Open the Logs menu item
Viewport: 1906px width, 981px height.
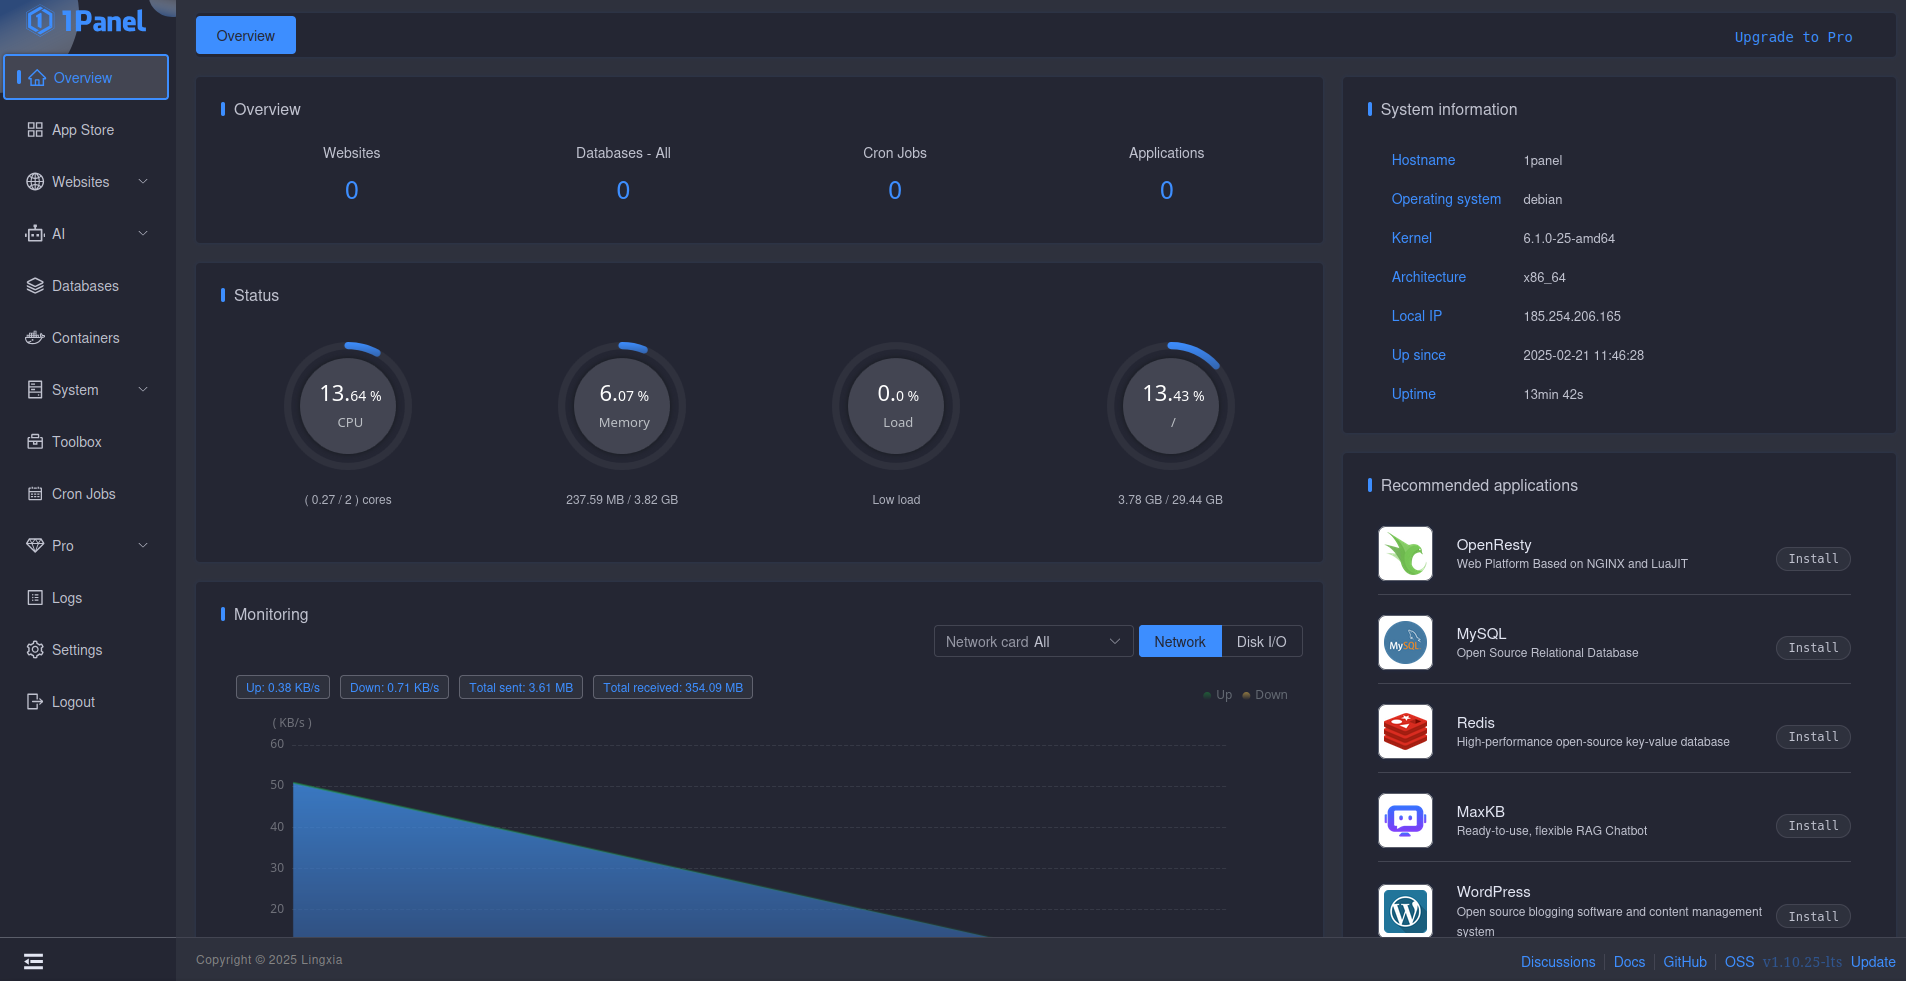[67, 598]
